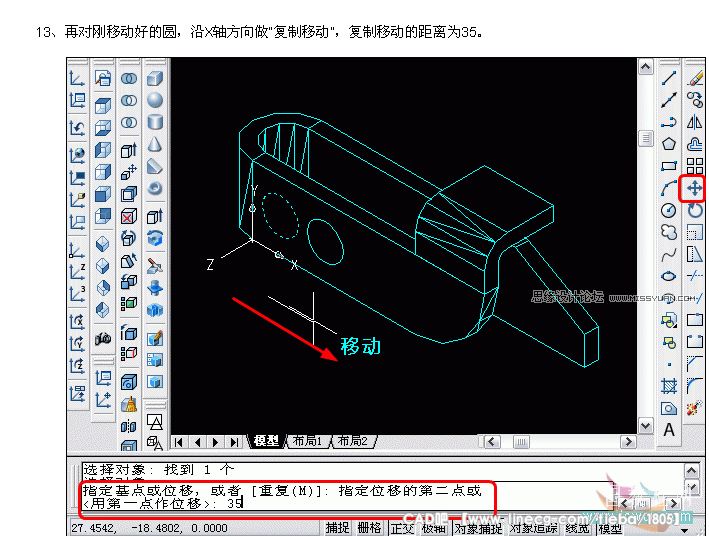Create a solid Wedge primitive

tap(155, 166)
